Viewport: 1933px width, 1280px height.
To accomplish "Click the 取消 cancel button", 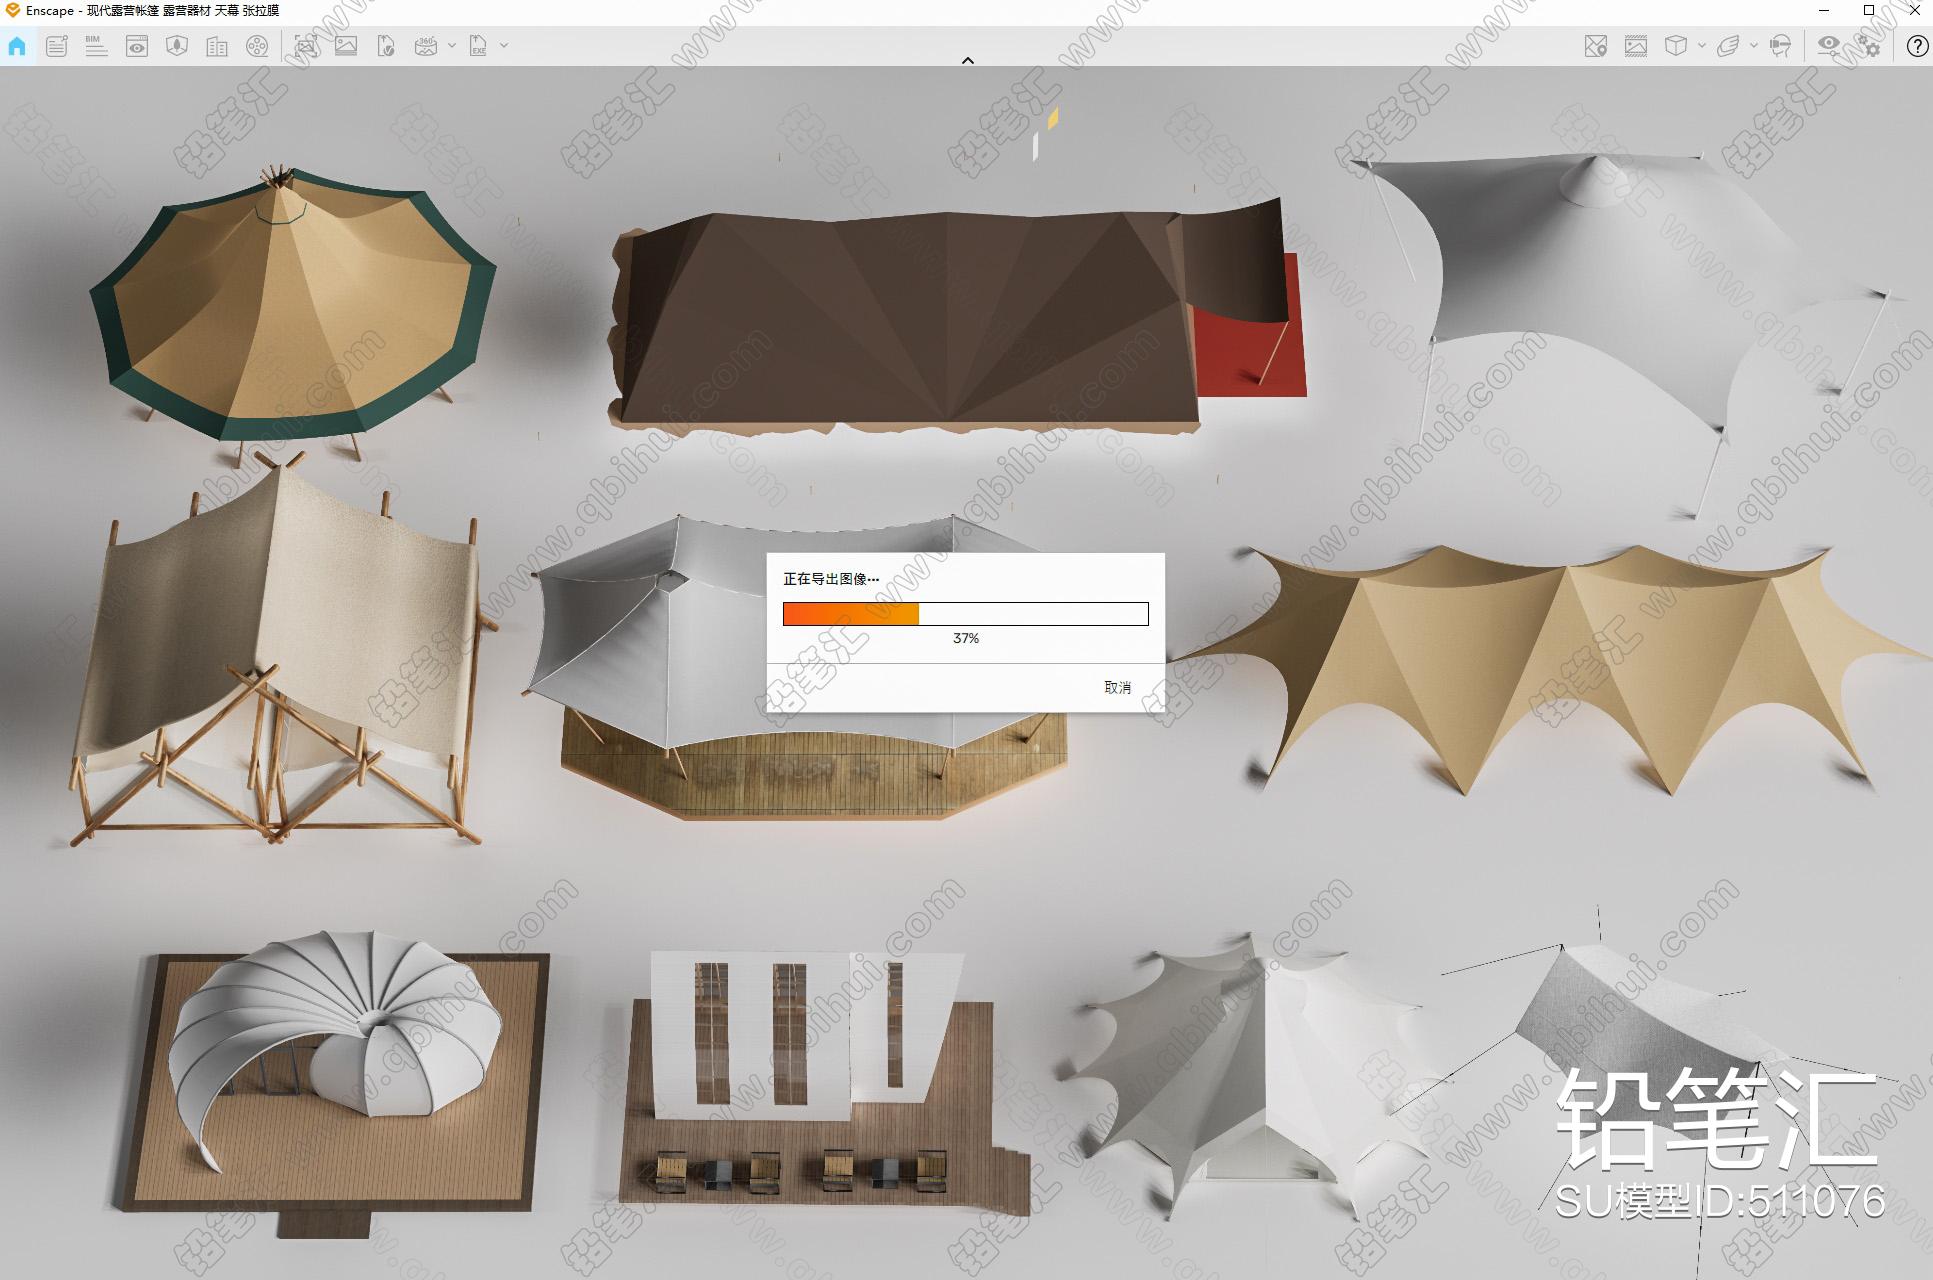I will 1118,687.
